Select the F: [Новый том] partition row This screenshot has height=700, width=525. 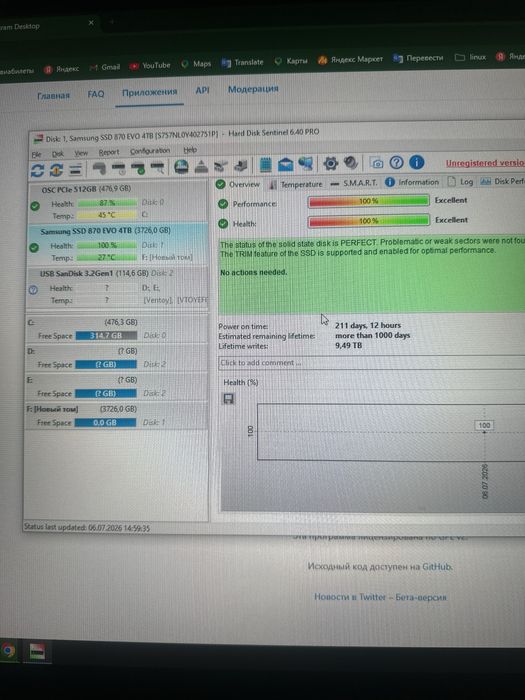point(117,416)
